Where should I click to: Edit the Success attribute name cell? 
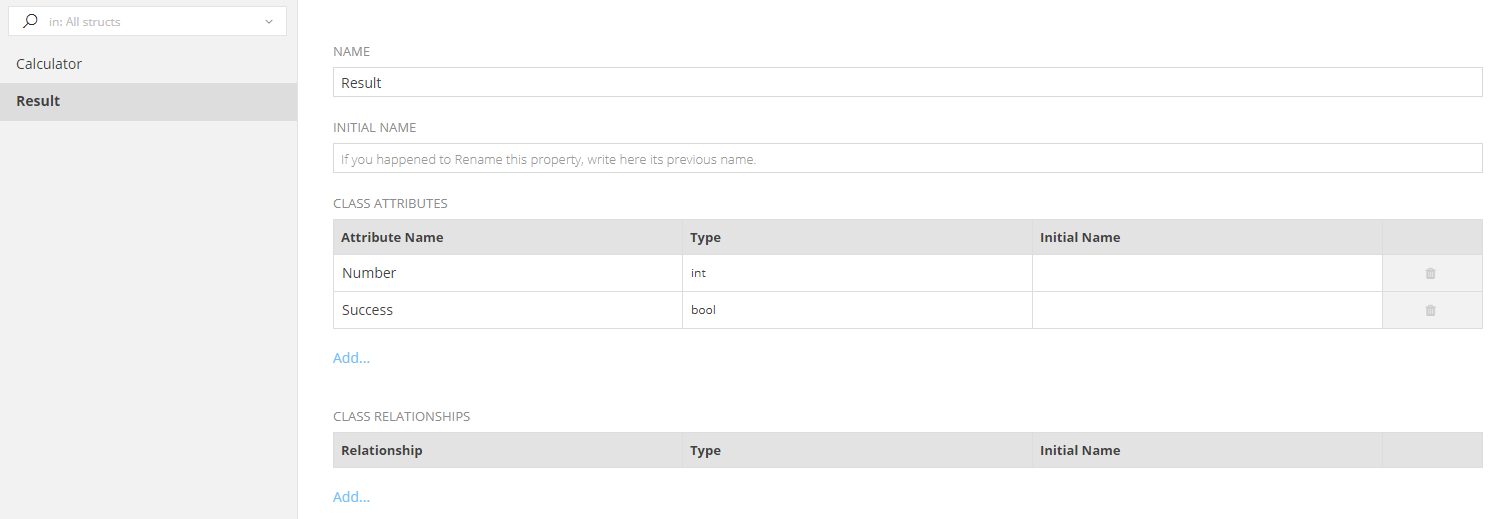click(x=507, y=310)
